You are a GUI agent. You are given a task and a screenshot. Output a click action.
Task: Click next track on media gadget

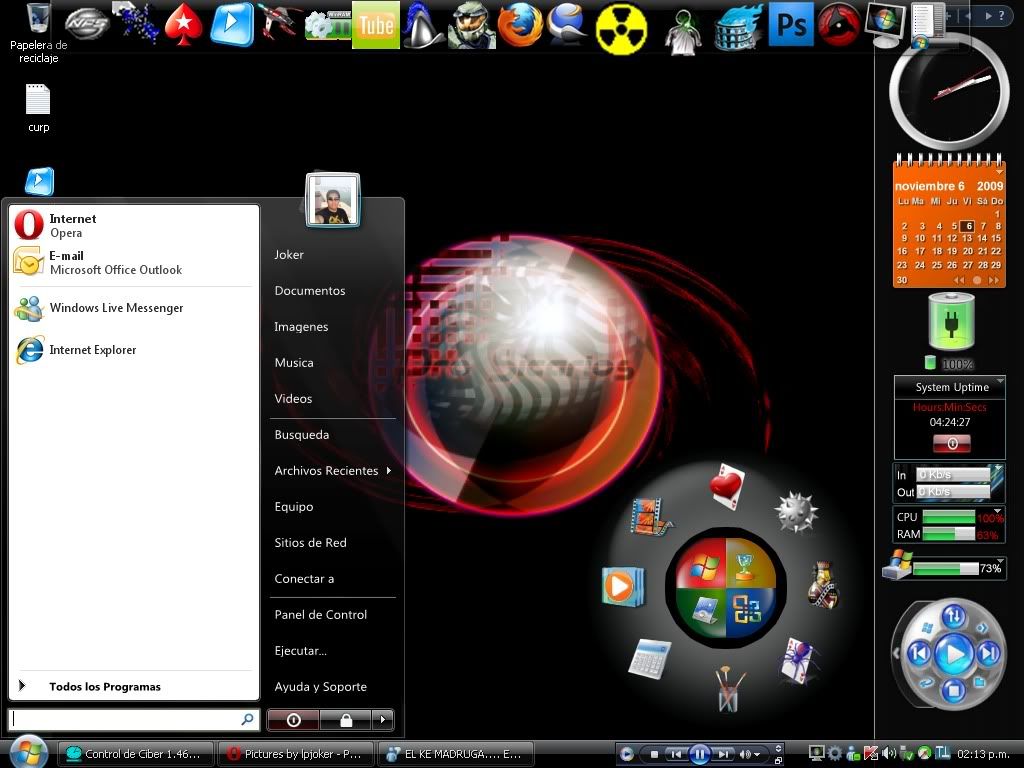coord(989,652)
